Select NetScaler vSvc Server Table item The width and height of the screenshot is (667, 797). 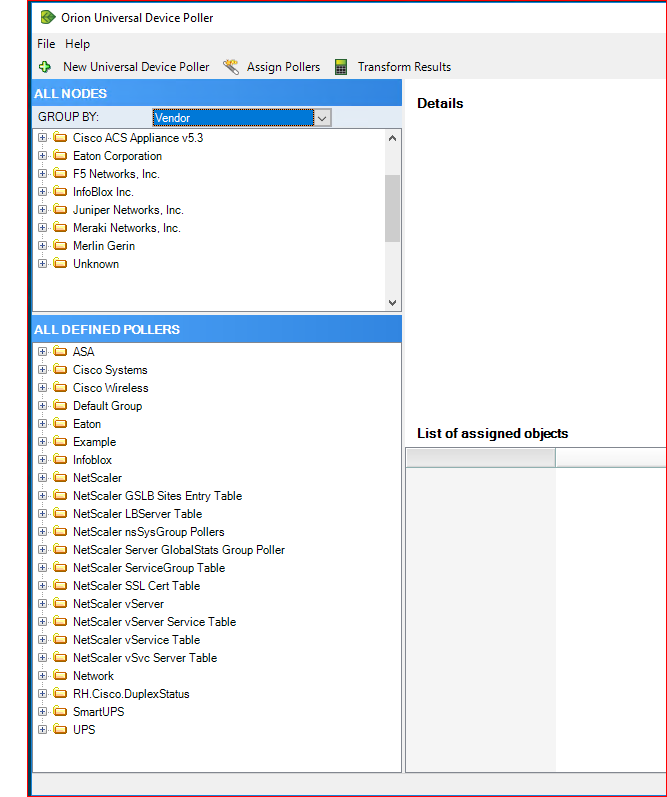[145, 657]
